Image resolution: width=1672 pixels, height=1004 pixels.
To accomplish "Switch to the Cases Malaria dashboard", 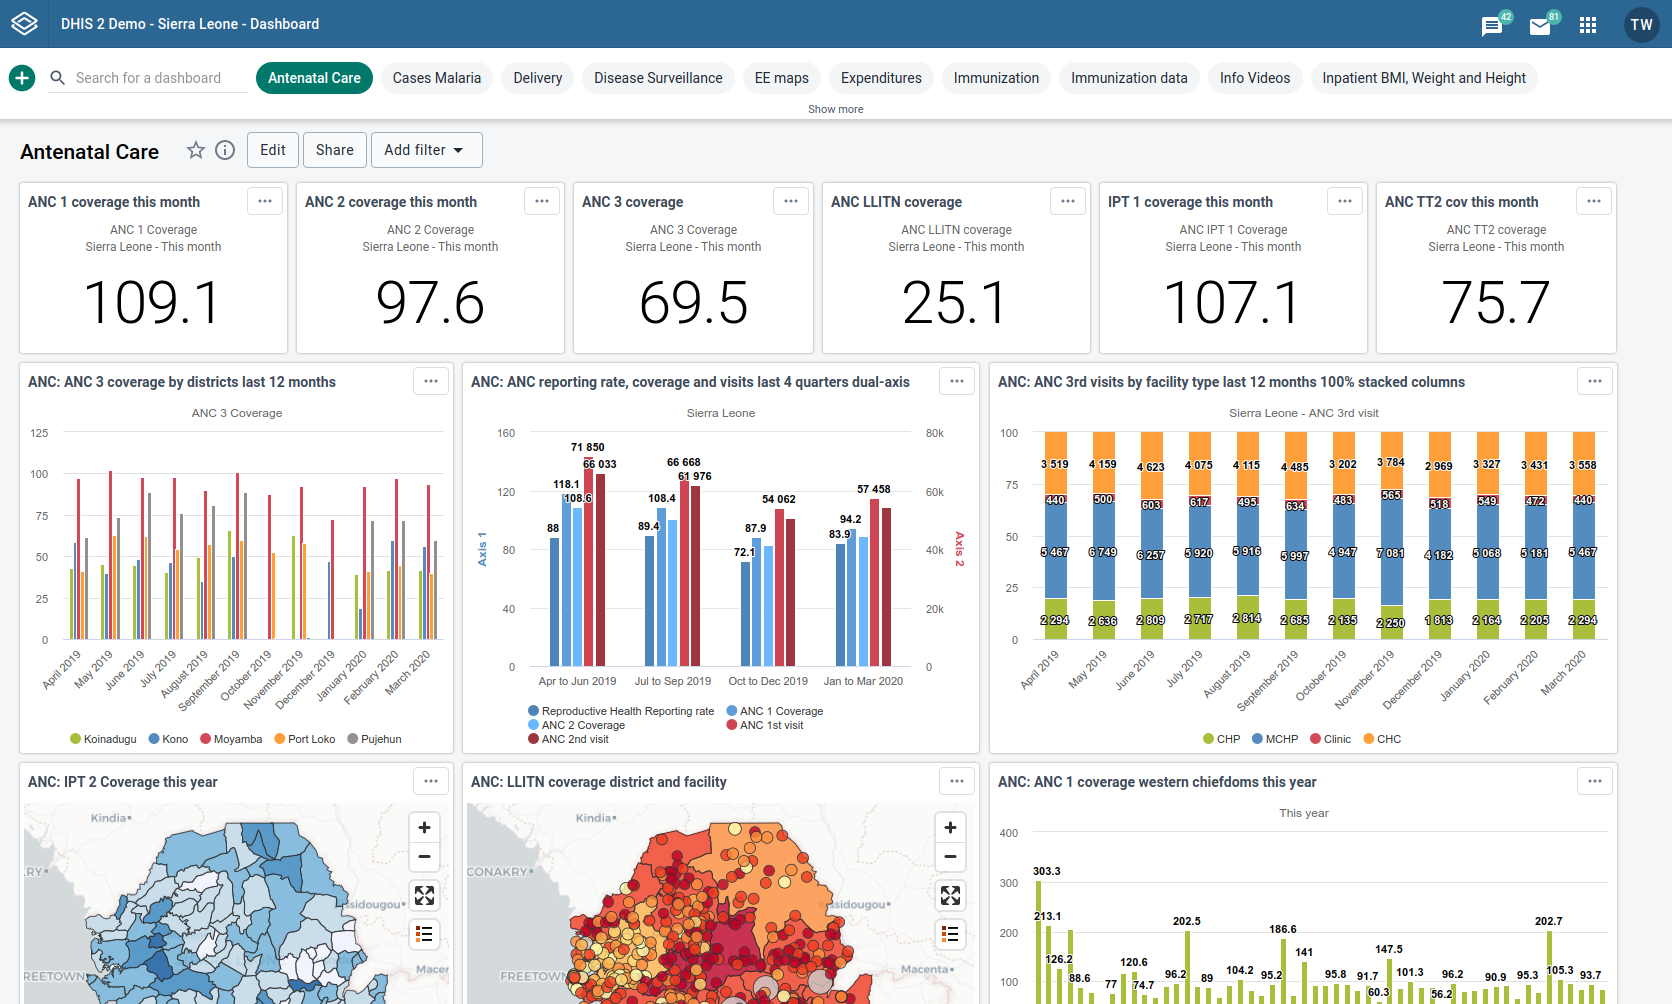I will pos(436,78).
